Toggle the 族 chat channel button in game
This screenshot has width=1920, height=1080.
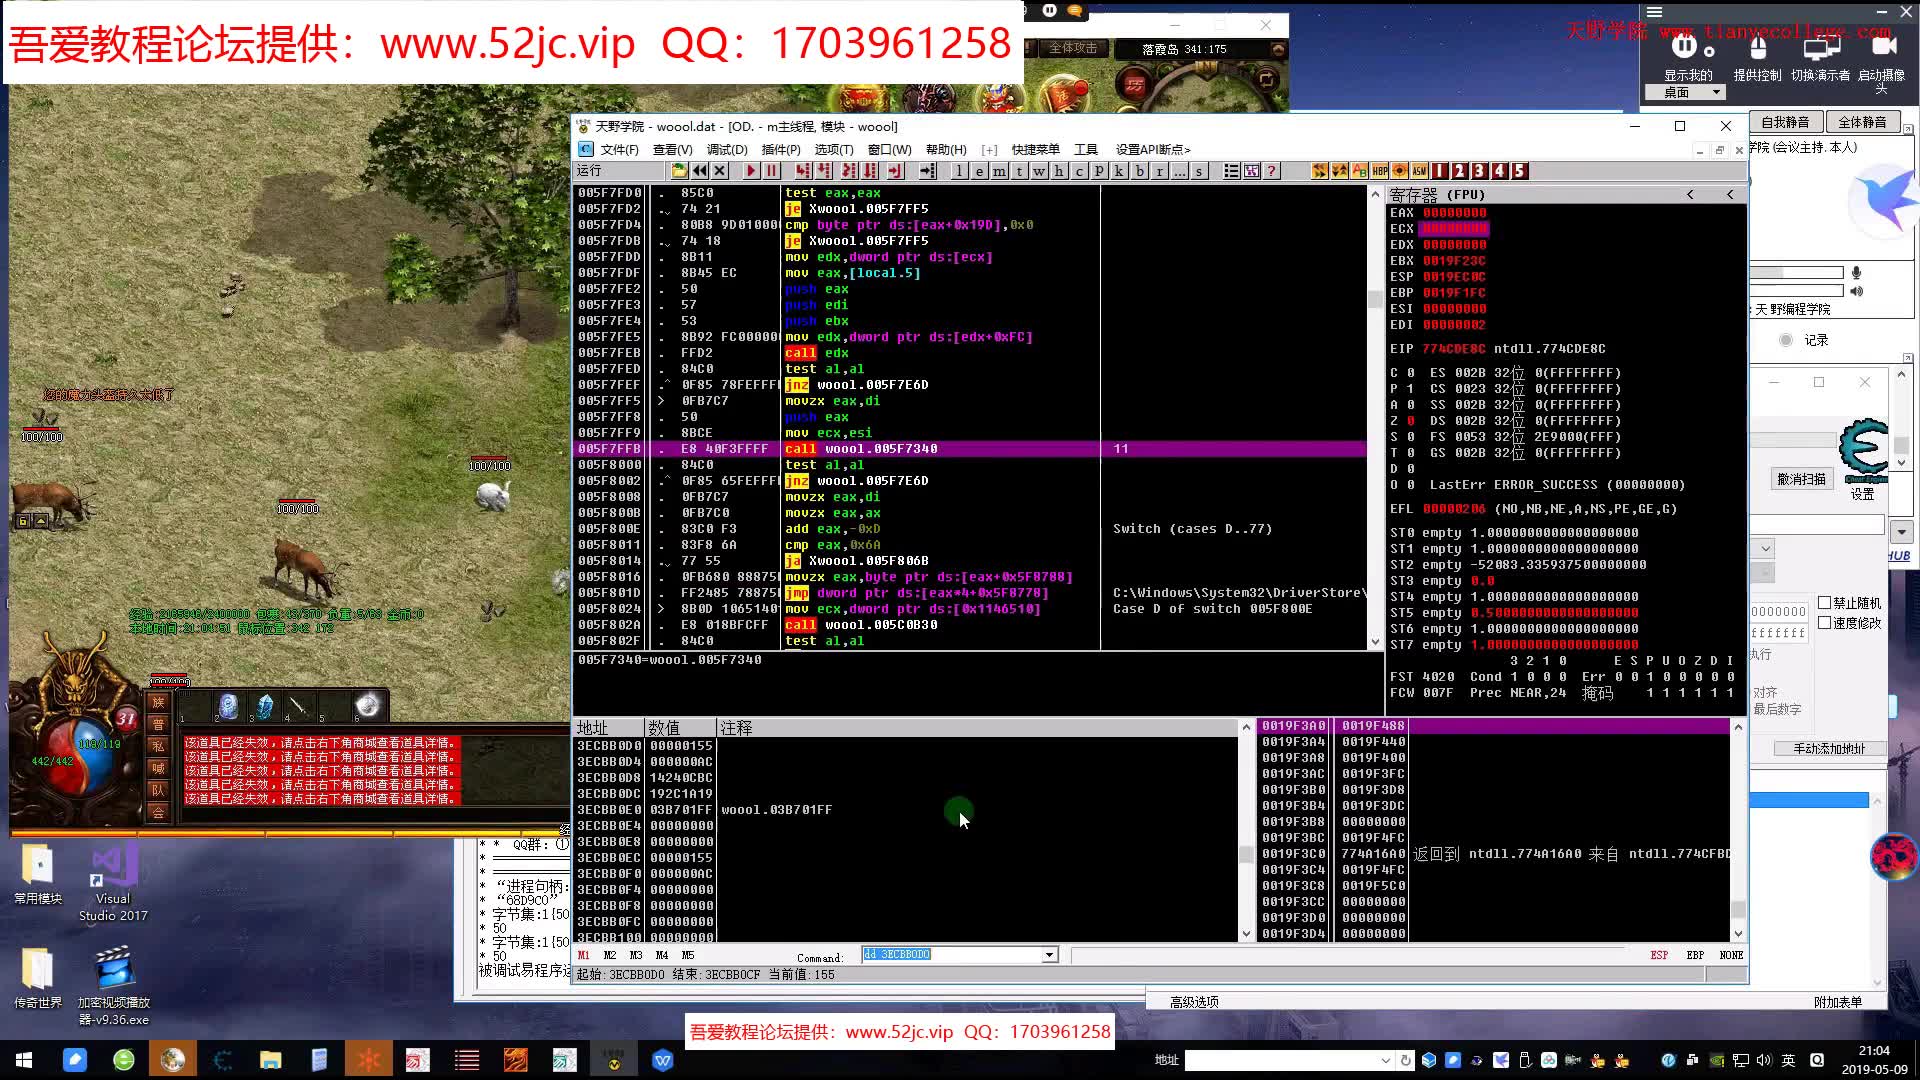(x=158, y=702)
